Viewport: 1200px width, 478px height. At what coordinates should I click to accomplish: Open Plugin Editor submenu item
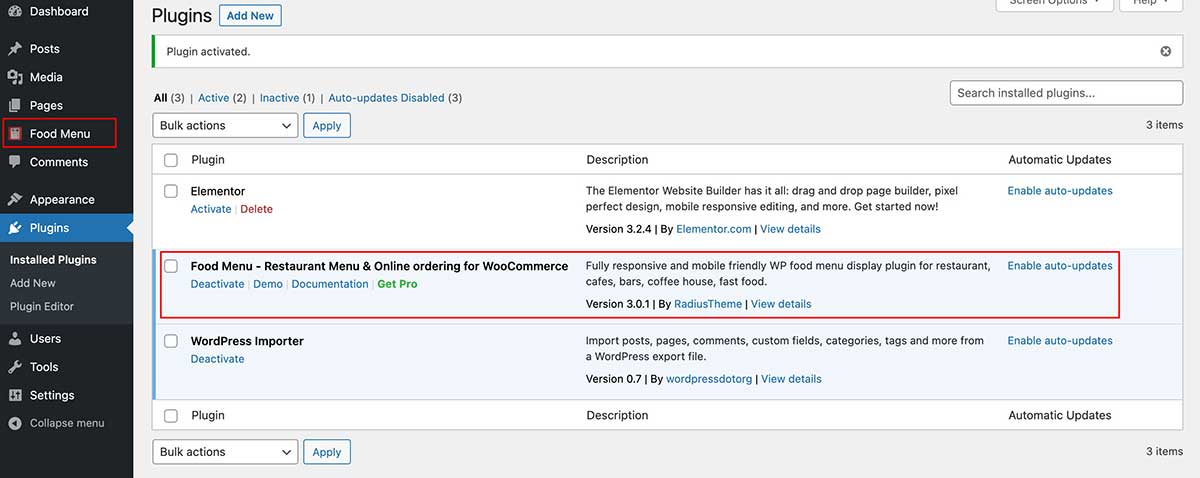pos(42,307)
